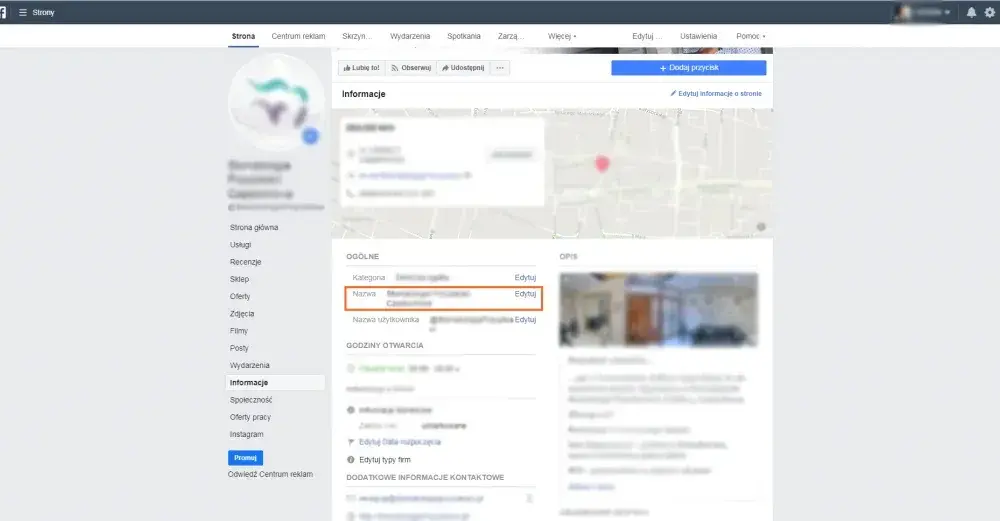Open the Spotkania tab
Screen dimensions: 1000x521
pyautogui.click(x=464, y=36)
